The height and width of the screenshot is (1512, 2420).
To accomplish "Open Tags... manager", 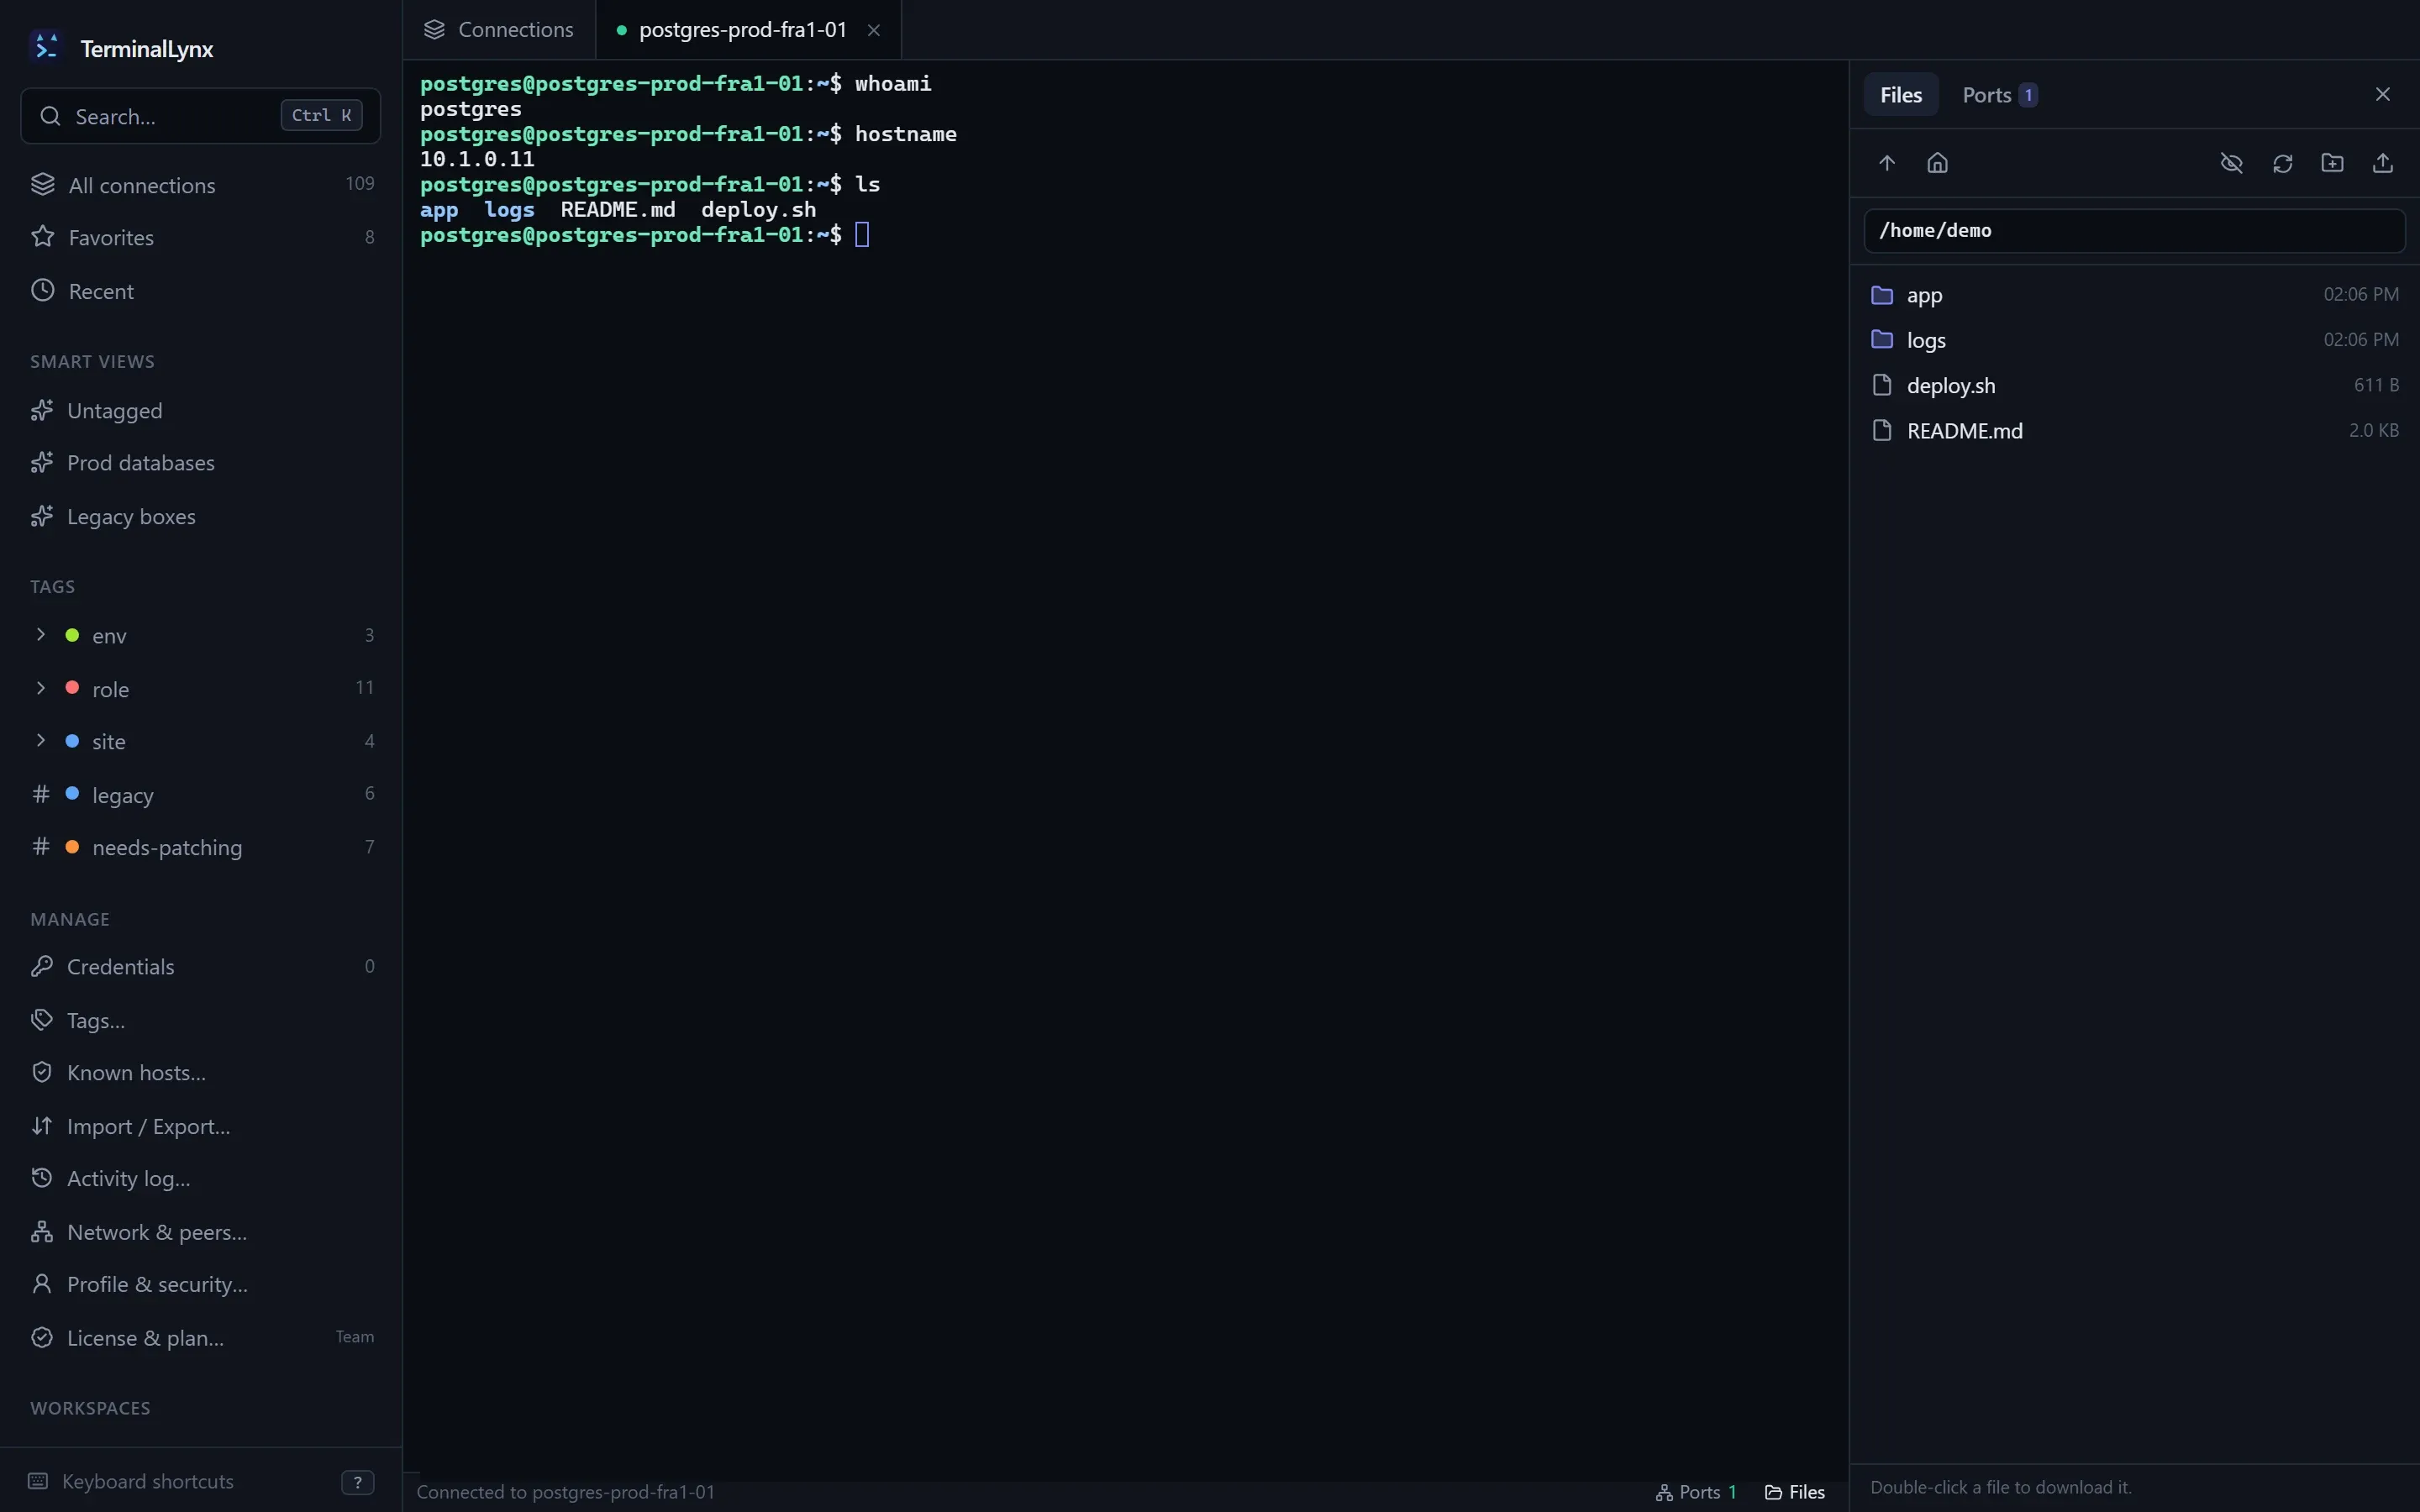I will pos(201,1021).
